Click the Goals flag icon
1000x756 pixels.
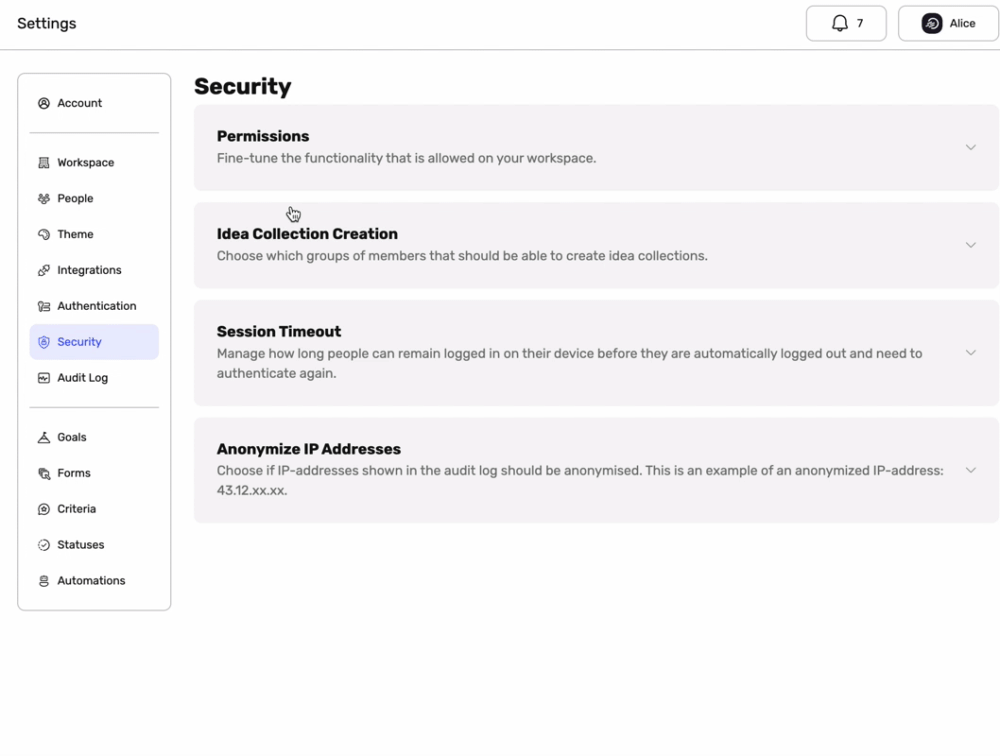pyautogui.click(x=43, y=437)
